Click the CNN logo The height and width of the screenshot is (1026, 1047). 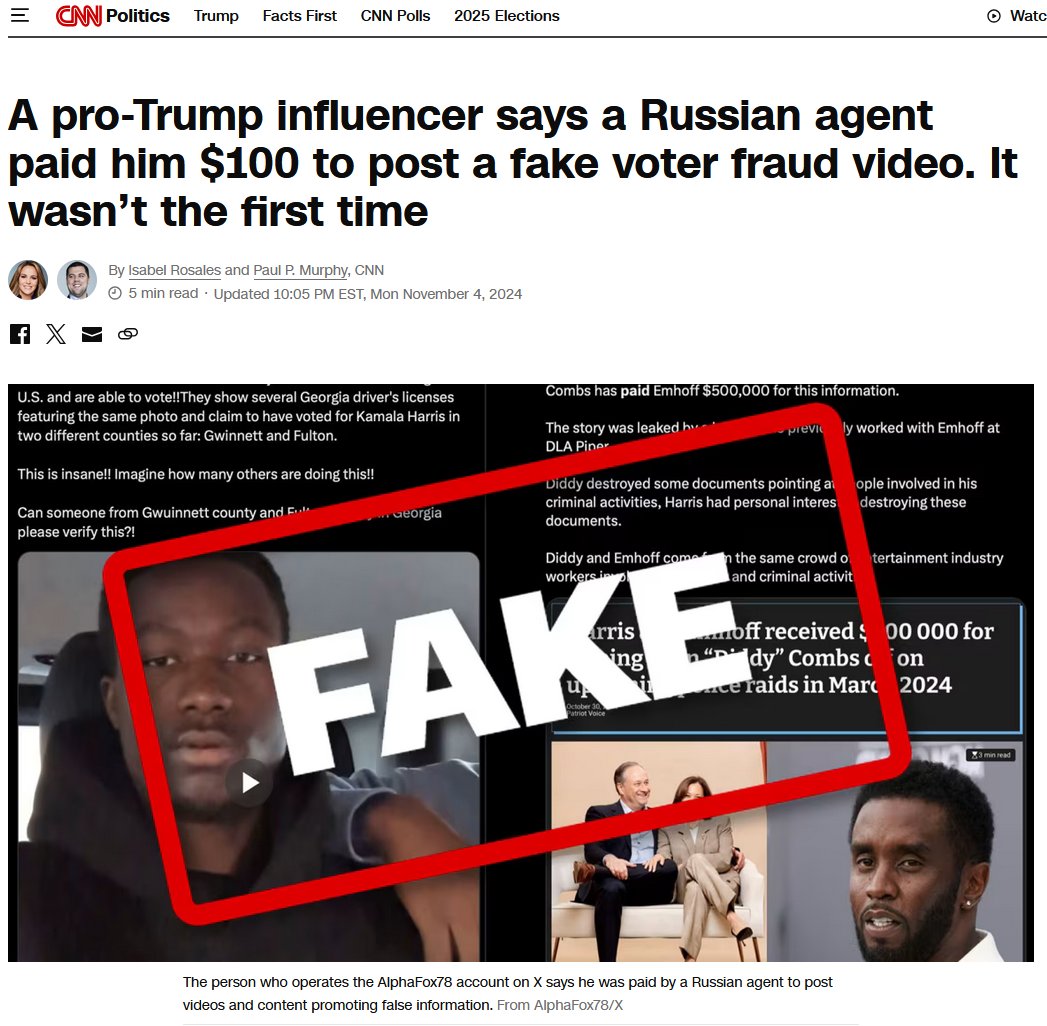click(x=79, y=15)
